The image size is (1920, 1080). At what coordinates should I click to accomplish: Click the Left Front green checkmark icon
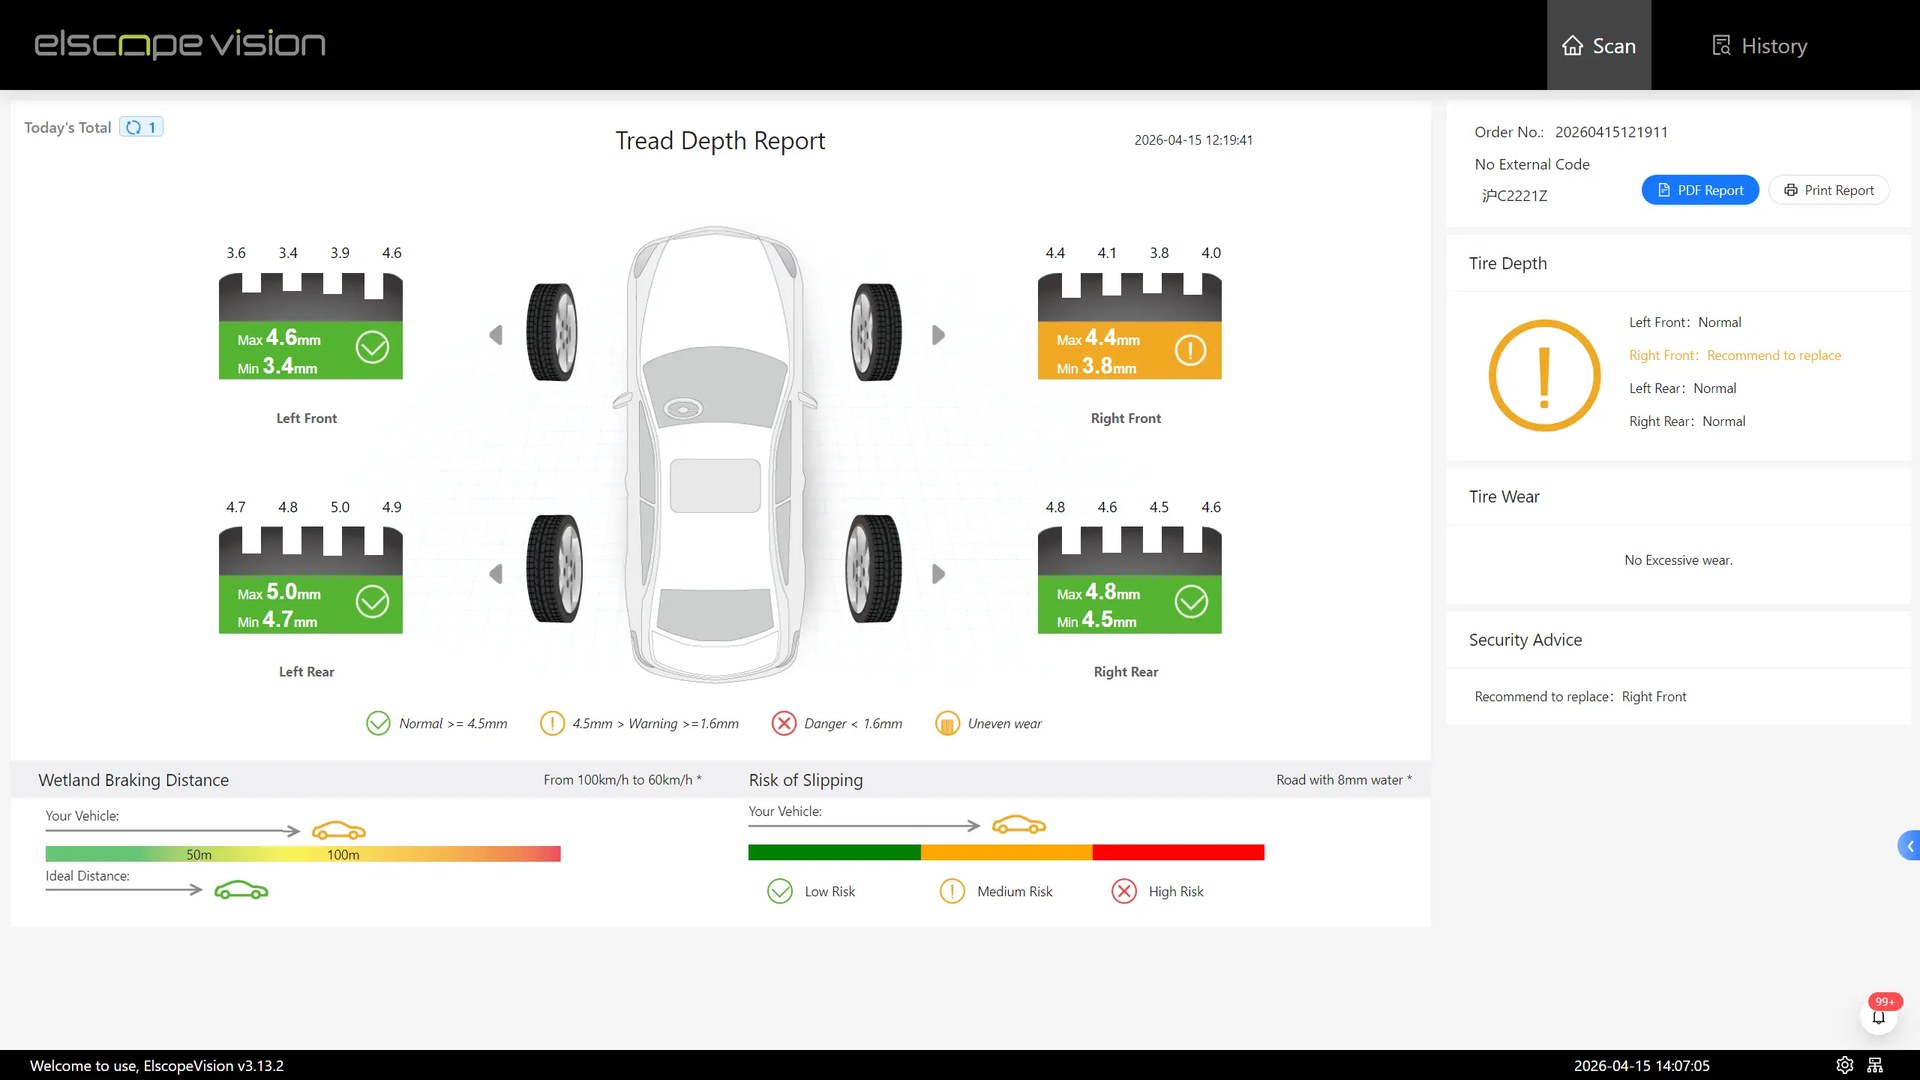372,347
